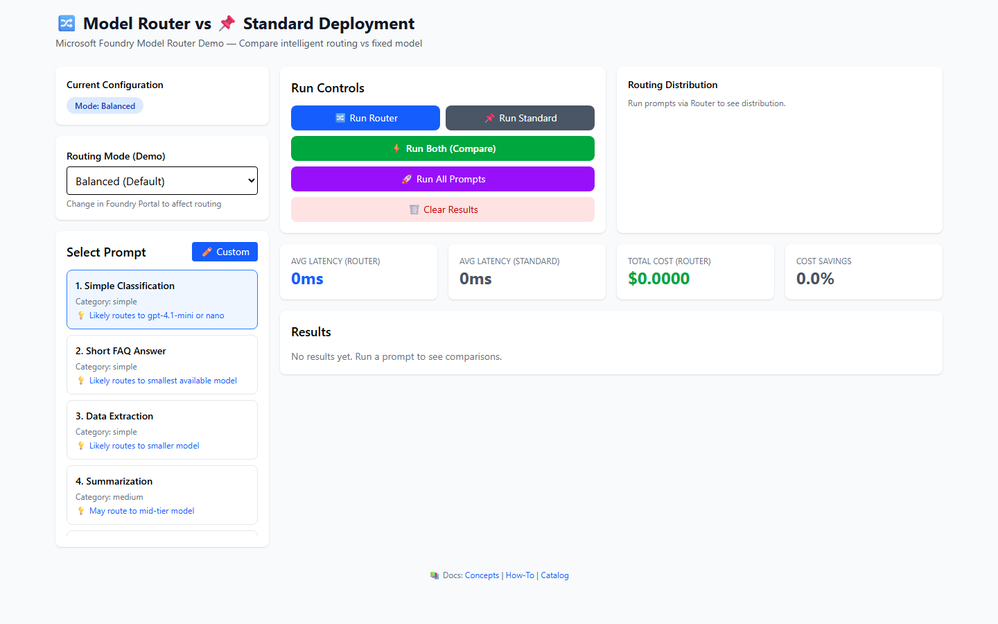Open the How-To docs link
This screenshot has width=998, height=624.
point(520,576)
